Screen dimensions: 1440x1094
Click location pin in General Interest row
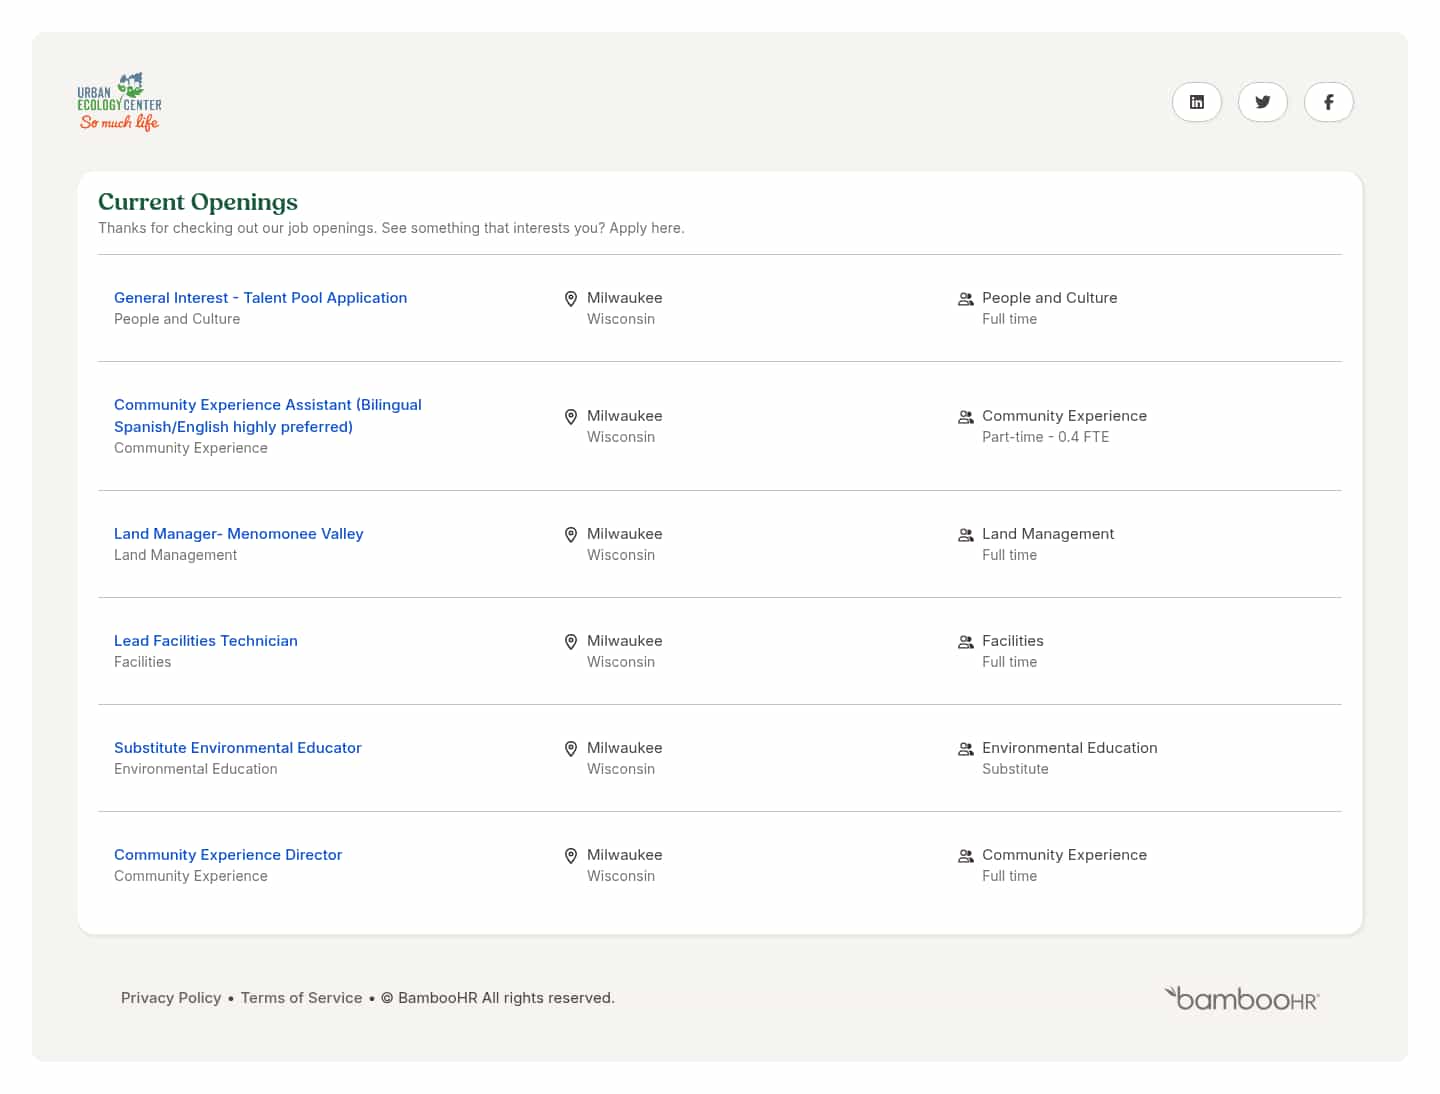click(571, 299)
